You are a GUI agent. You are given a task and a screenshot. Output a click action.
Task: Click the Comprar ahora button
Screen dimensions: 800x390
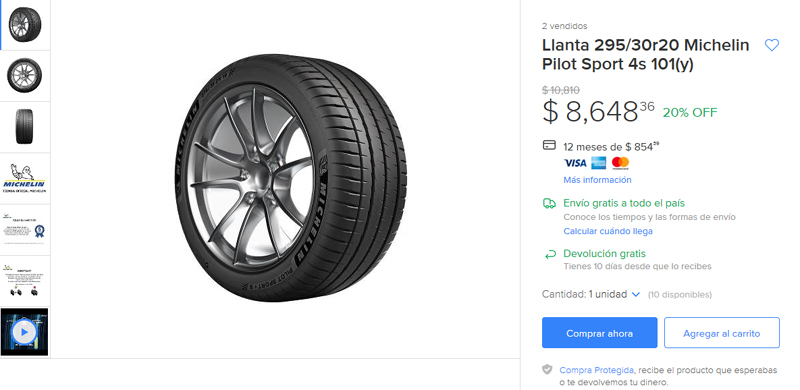599,333
